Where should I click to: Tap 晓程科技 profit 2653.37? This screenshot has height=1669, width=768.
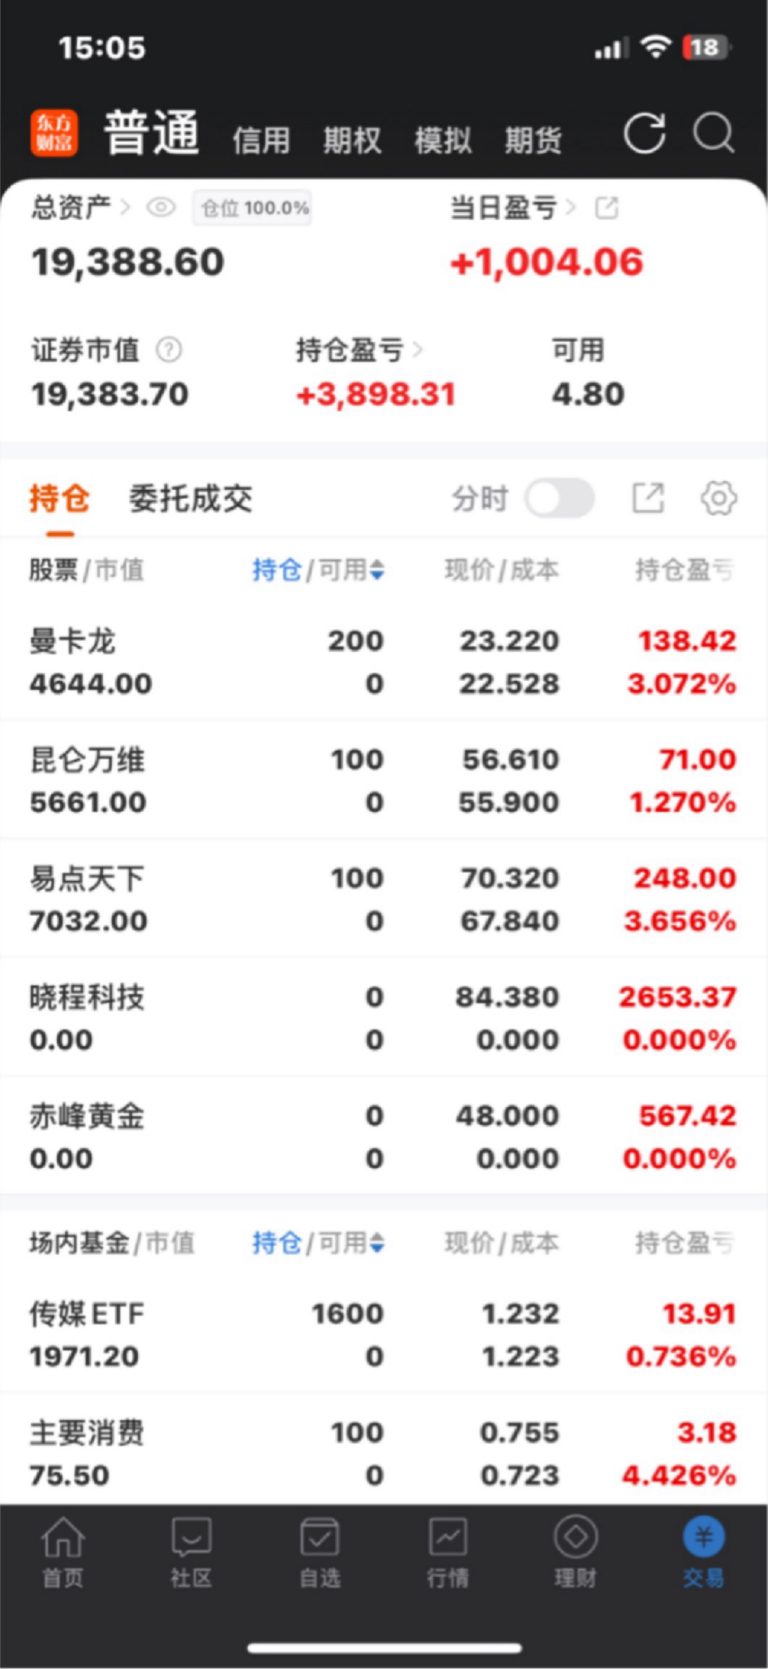(678, 997)
